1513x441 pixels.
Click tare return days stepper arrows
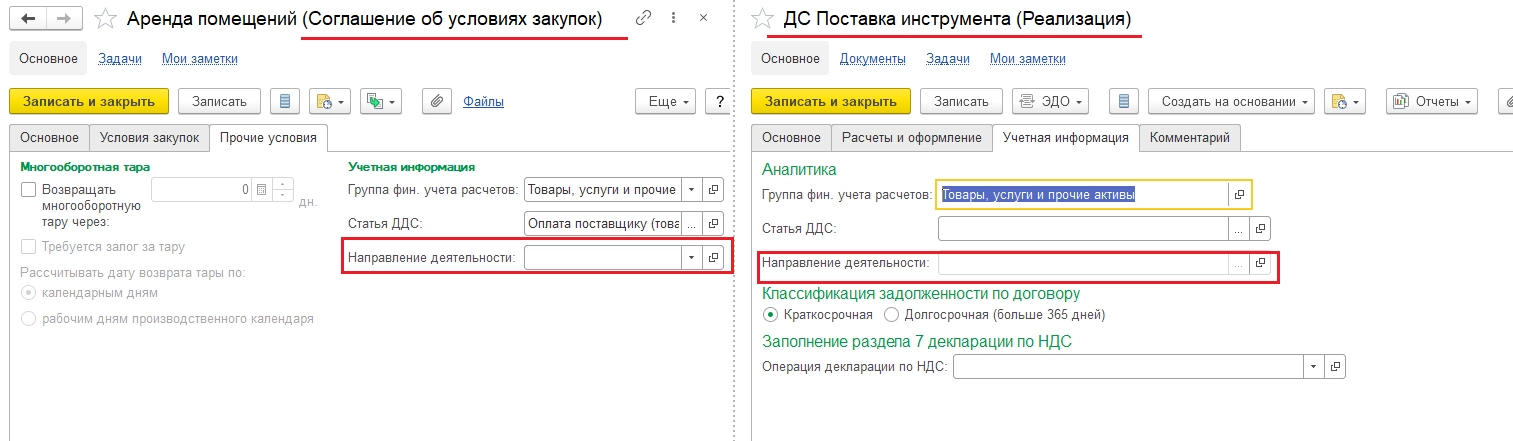pos(282,189)
